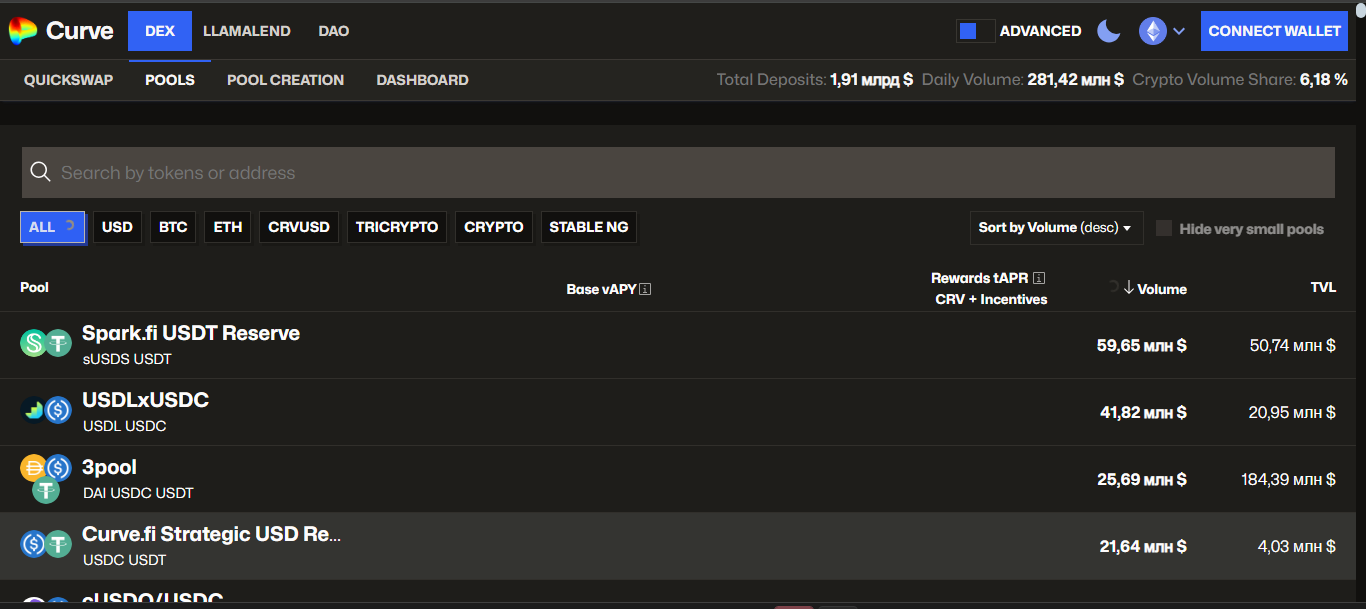Click the Pool column header
Viewport: 1366px width, 609px height.
click(x=34, y=288)
